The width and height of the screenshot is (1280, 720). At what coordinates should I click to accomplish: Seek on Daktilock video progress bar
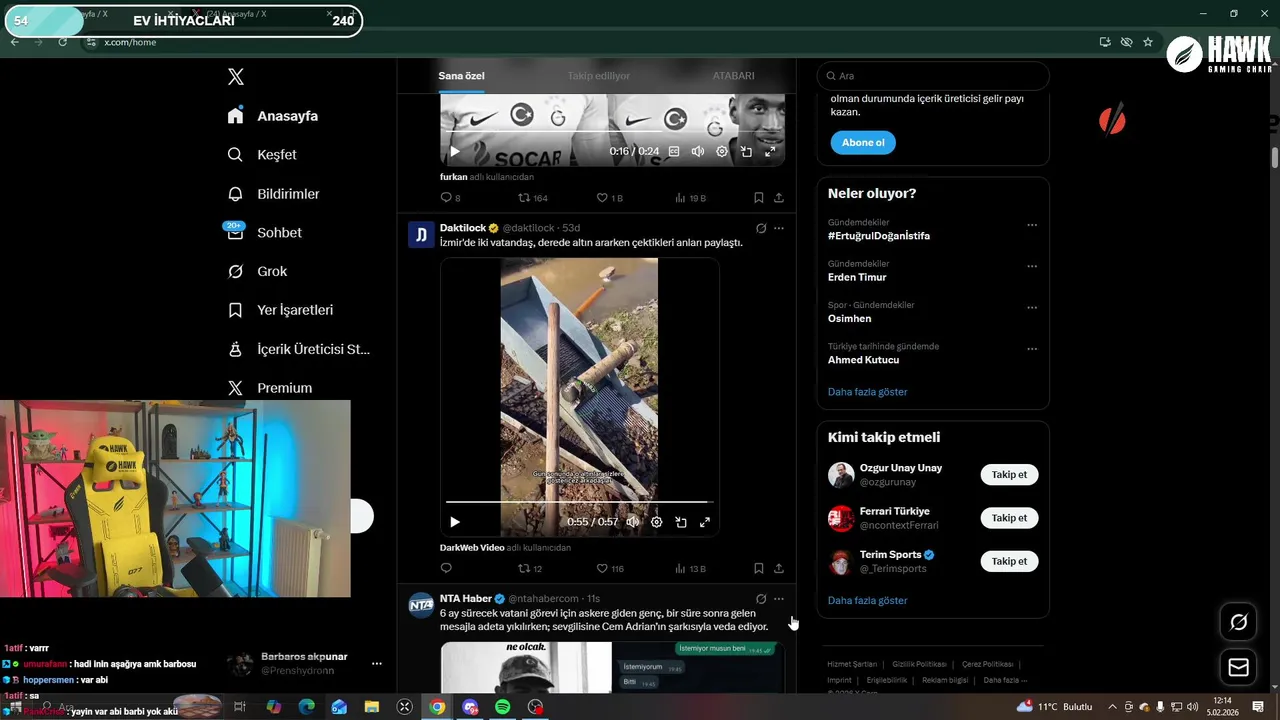579,501
